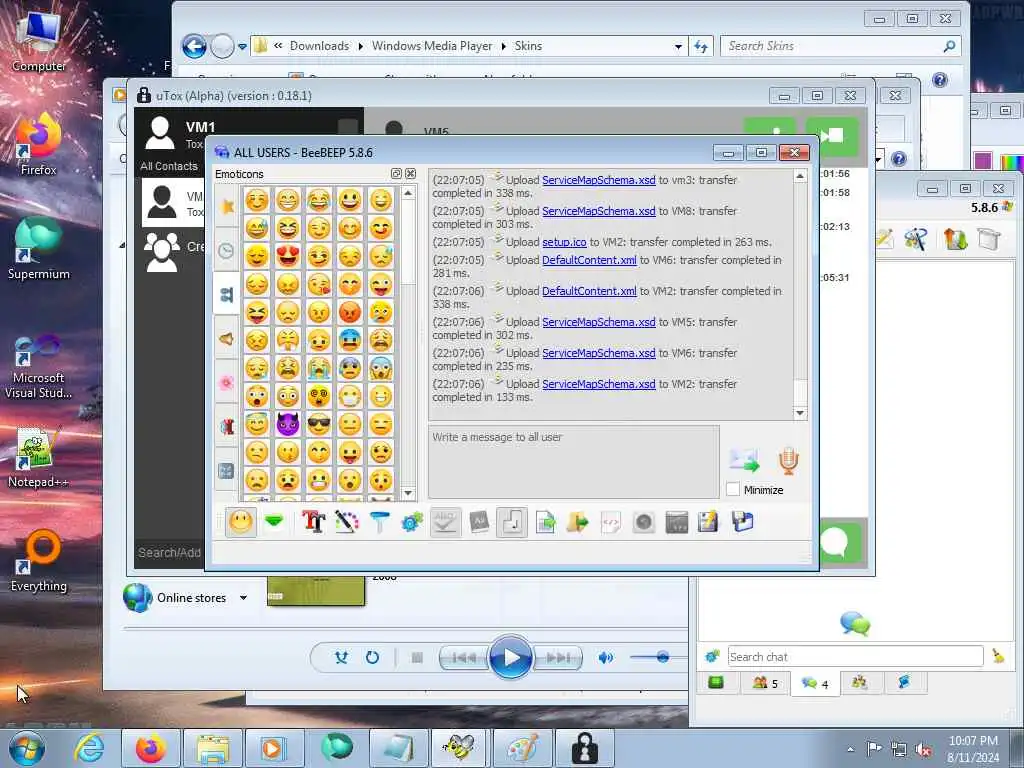
Task: Click BeeBEEP bee icon in taskbar
Action: [459, 748]
